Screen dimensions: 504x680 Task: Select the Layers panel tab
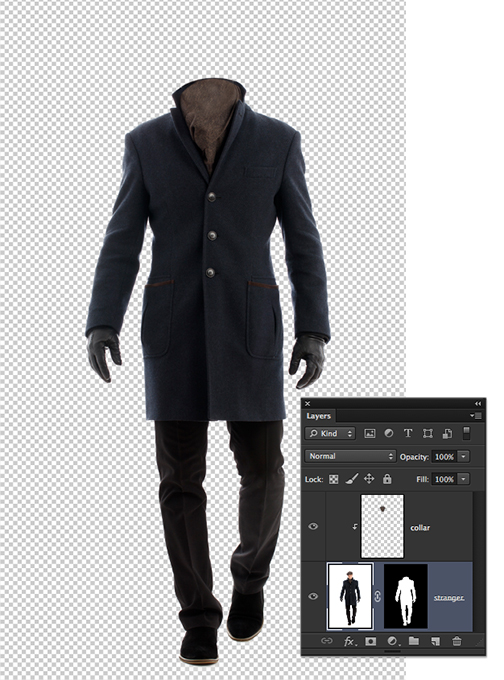pos(319,416)
